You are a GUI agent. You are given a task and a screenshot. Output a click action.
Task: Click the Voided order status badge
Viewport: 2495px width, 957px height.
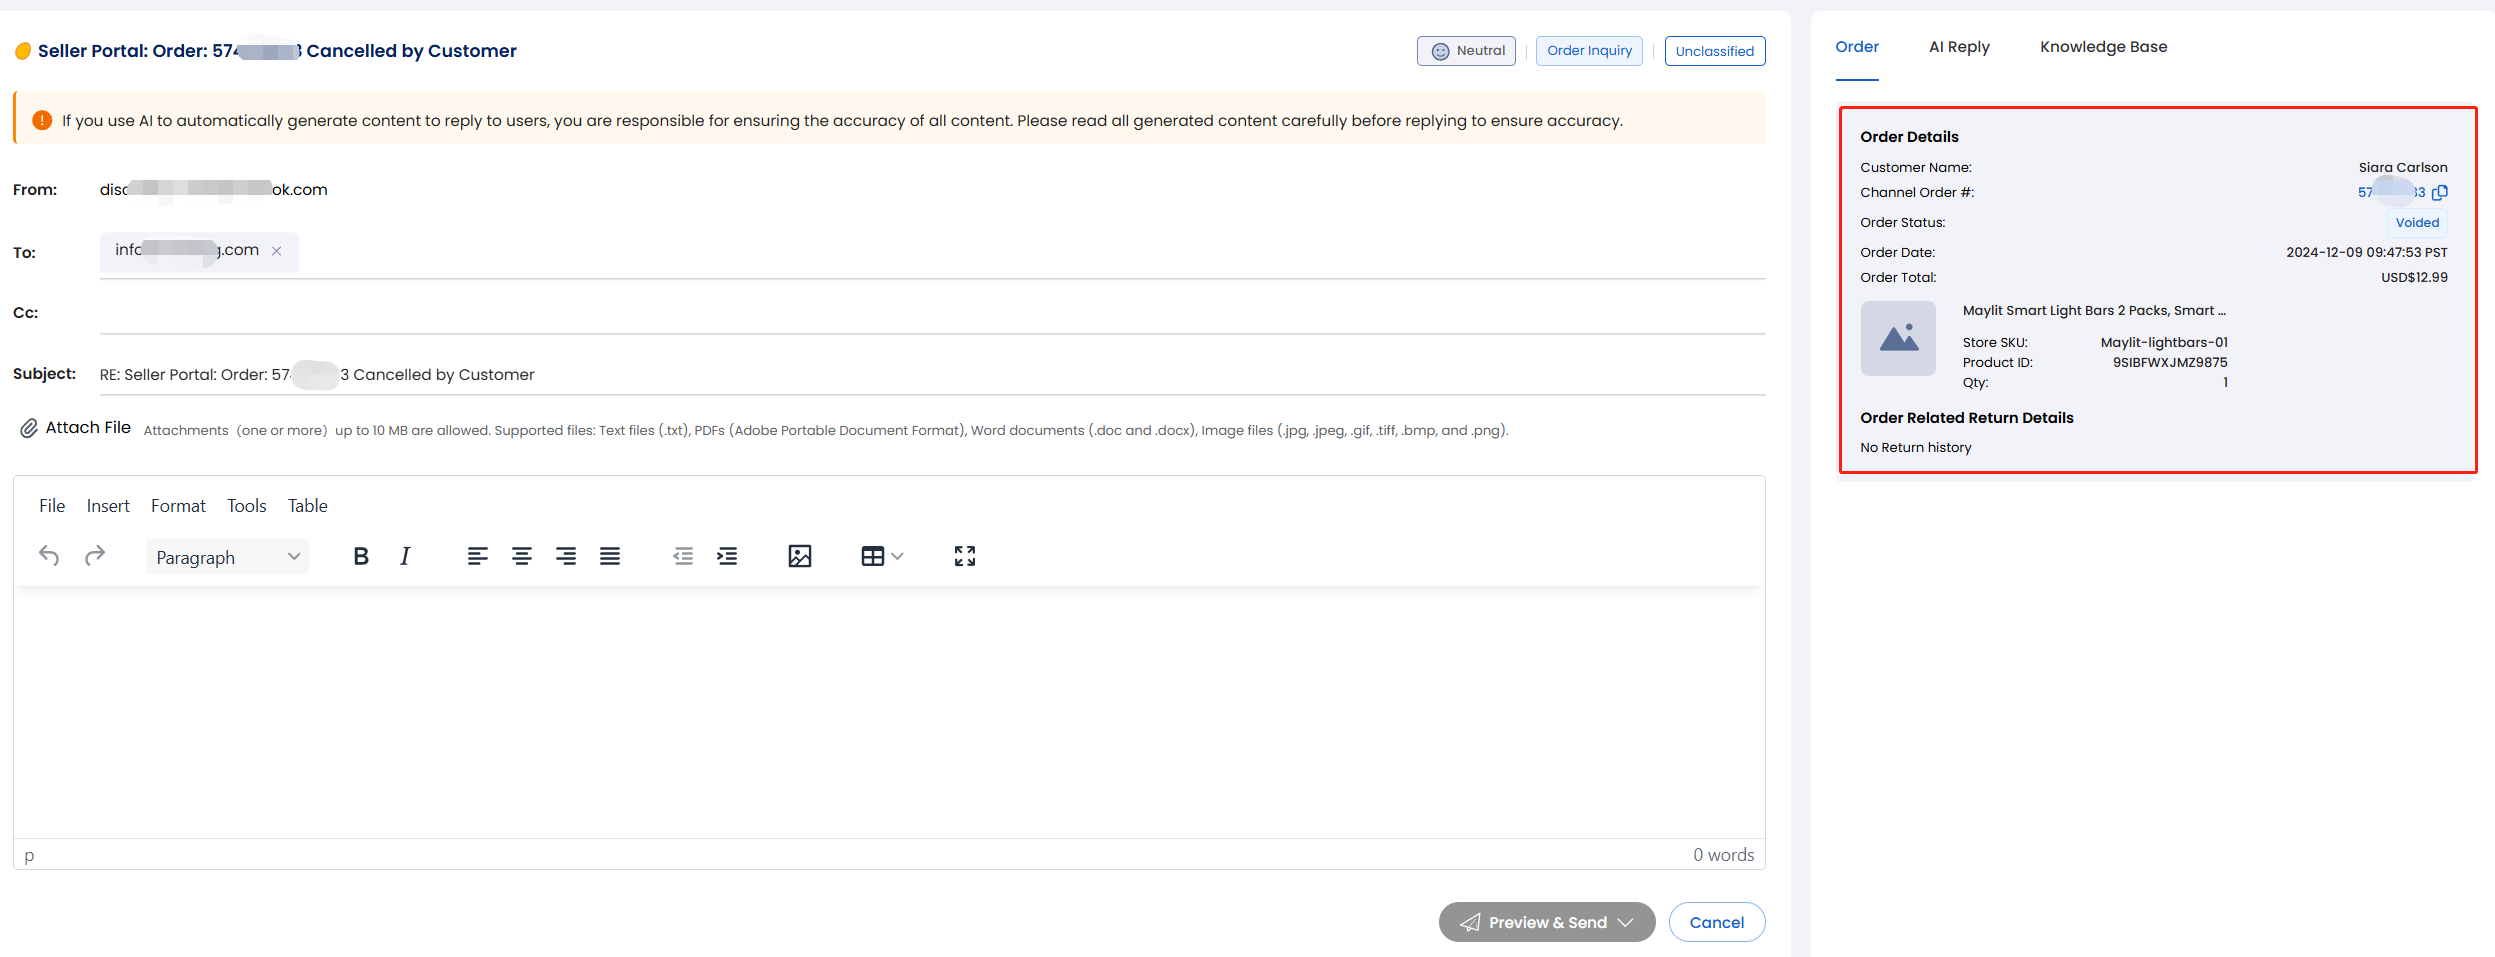2417,222
